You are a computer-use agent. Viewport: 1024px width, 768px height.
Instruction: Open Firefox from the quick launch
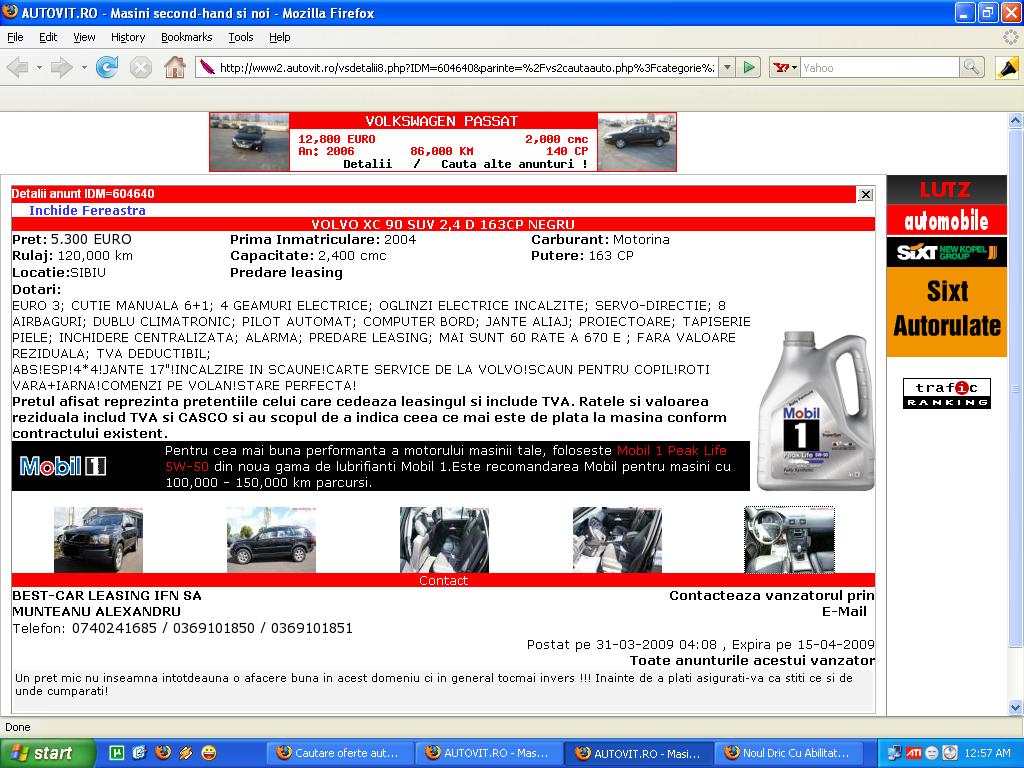163,753
